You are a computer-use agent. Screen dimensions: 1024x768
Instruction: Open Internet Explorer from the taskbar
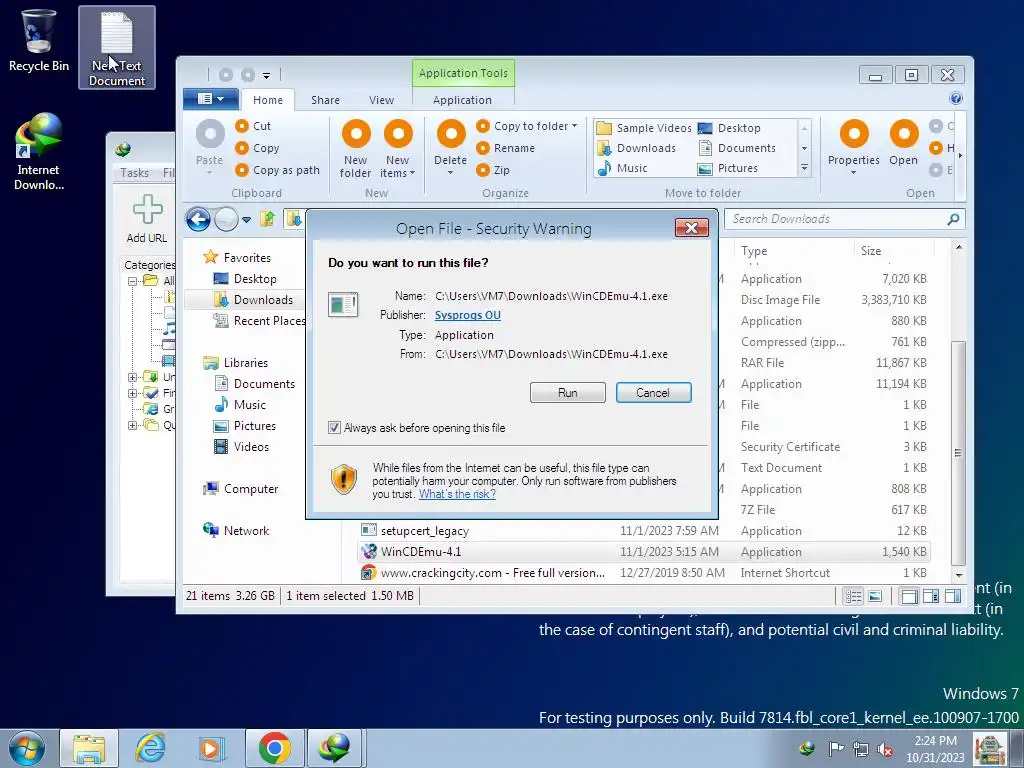(151, 748)
